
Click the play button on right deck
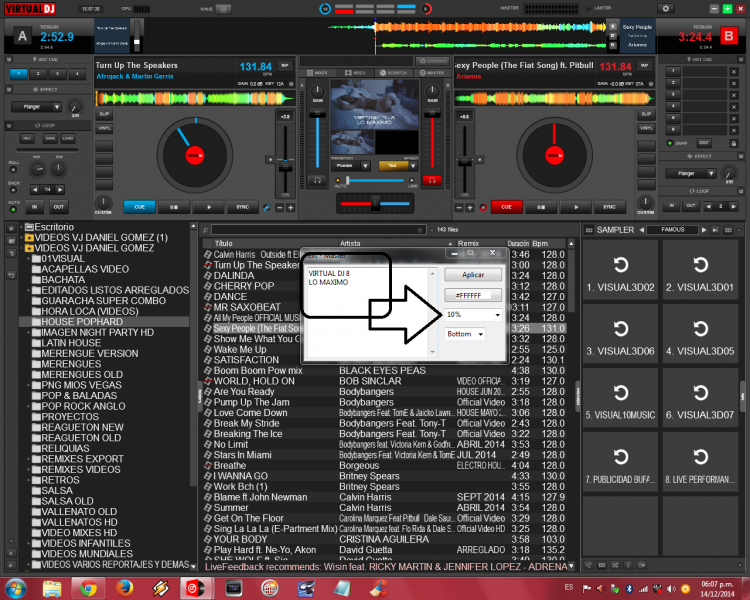coord(576,207)
